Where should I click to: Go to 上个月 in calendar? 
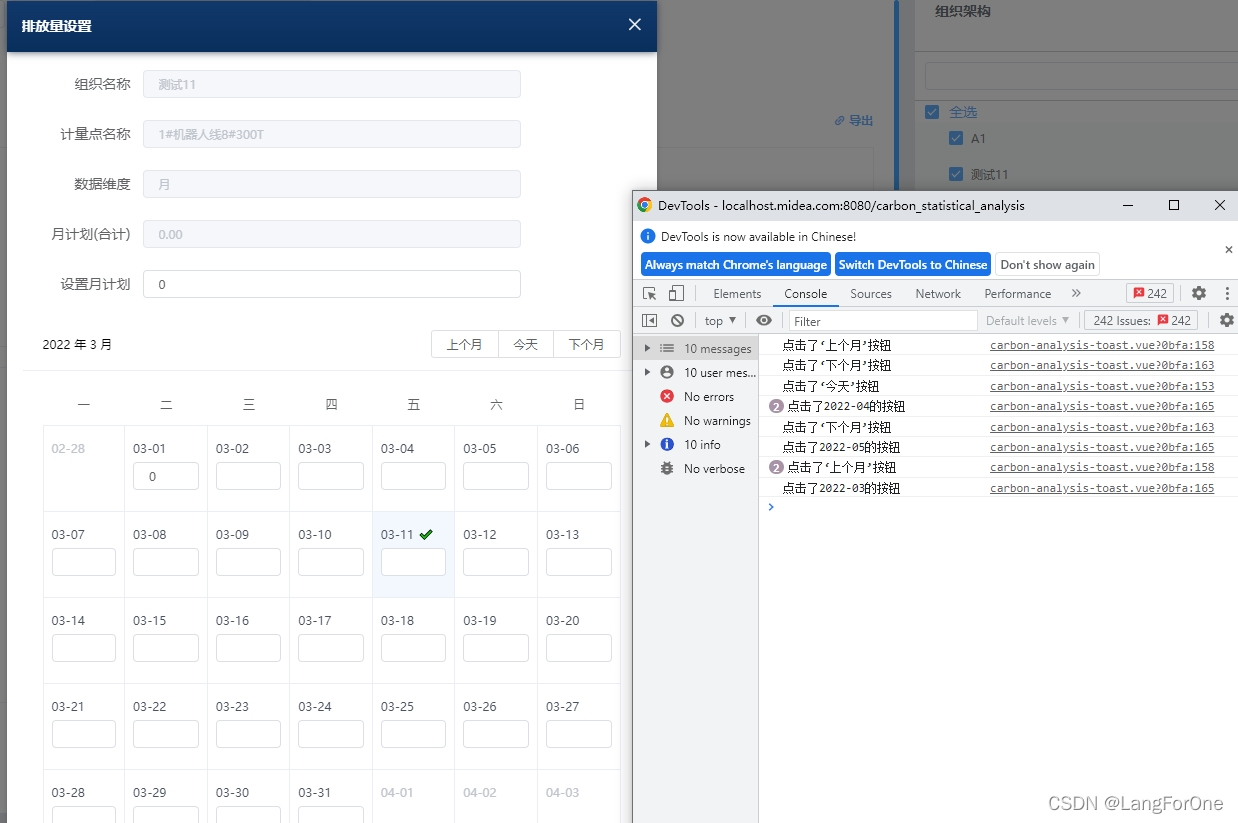pos(465,344)
